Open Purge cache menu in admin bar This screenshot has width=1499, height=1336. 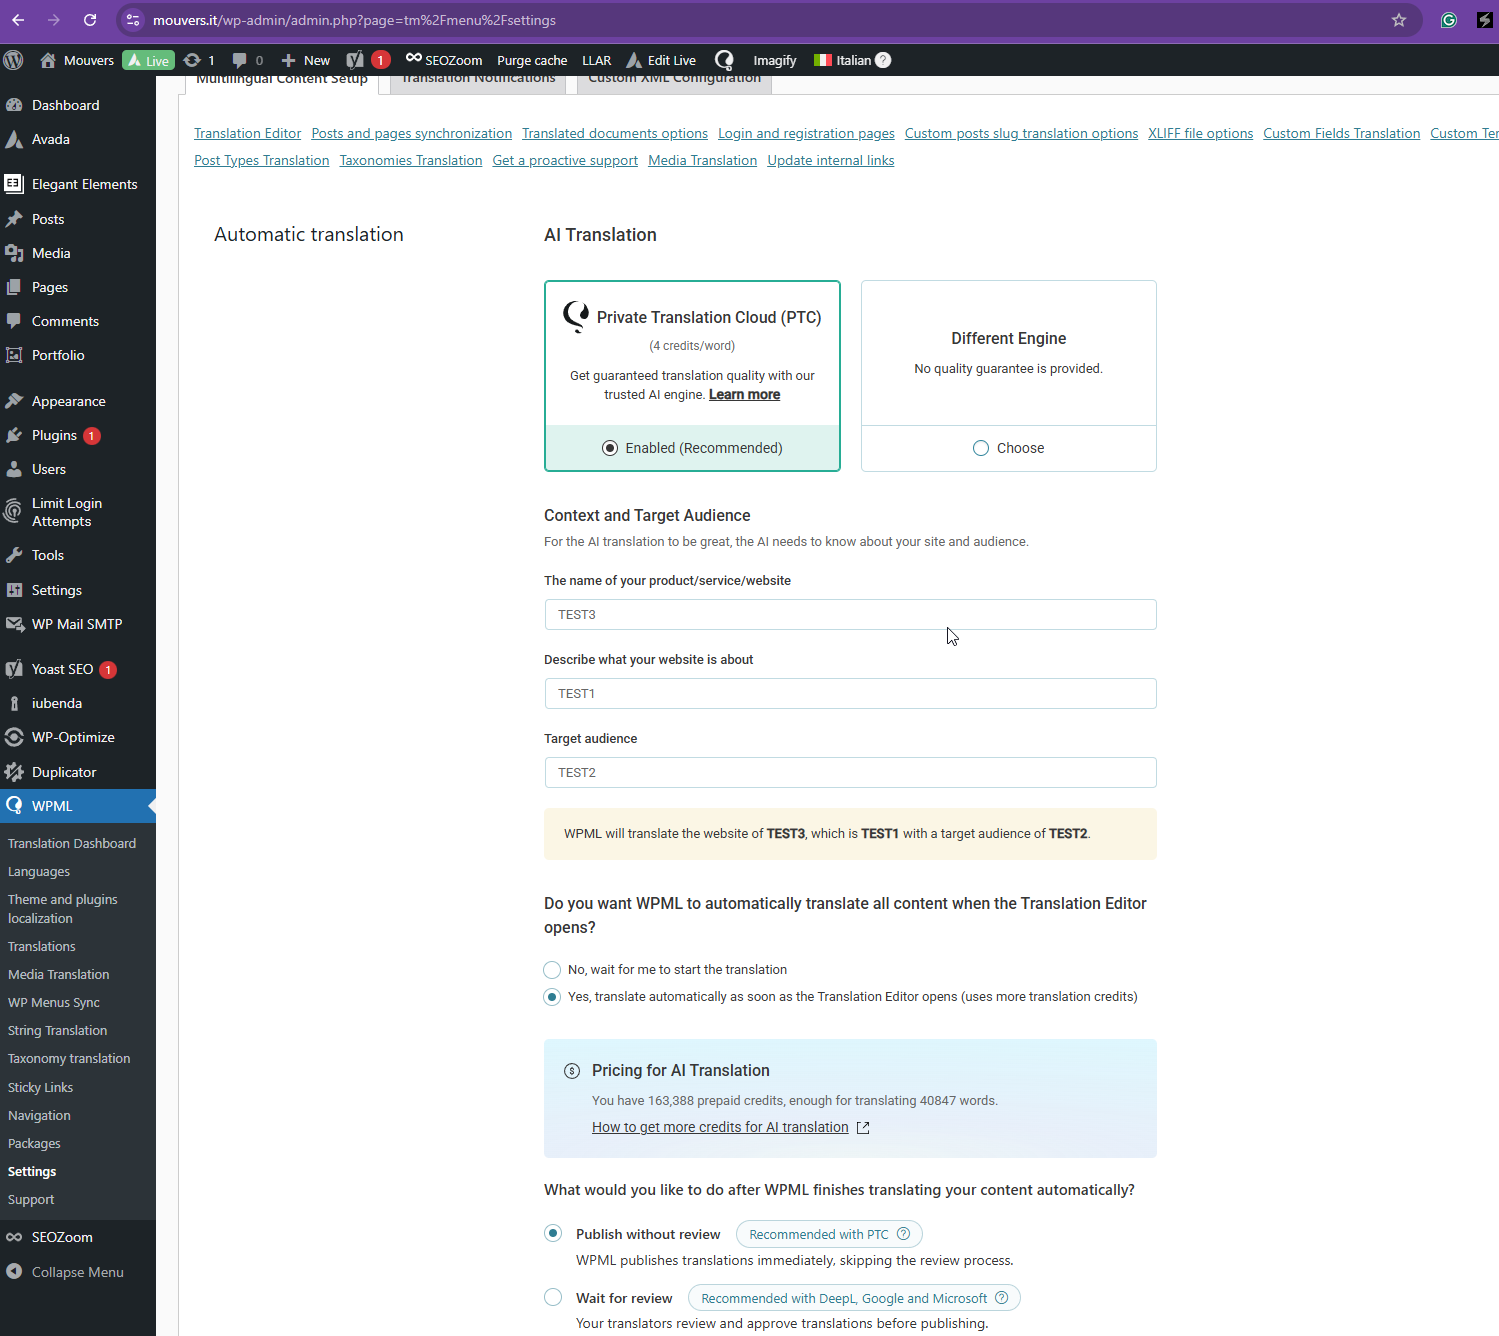(x=532, y=60)
